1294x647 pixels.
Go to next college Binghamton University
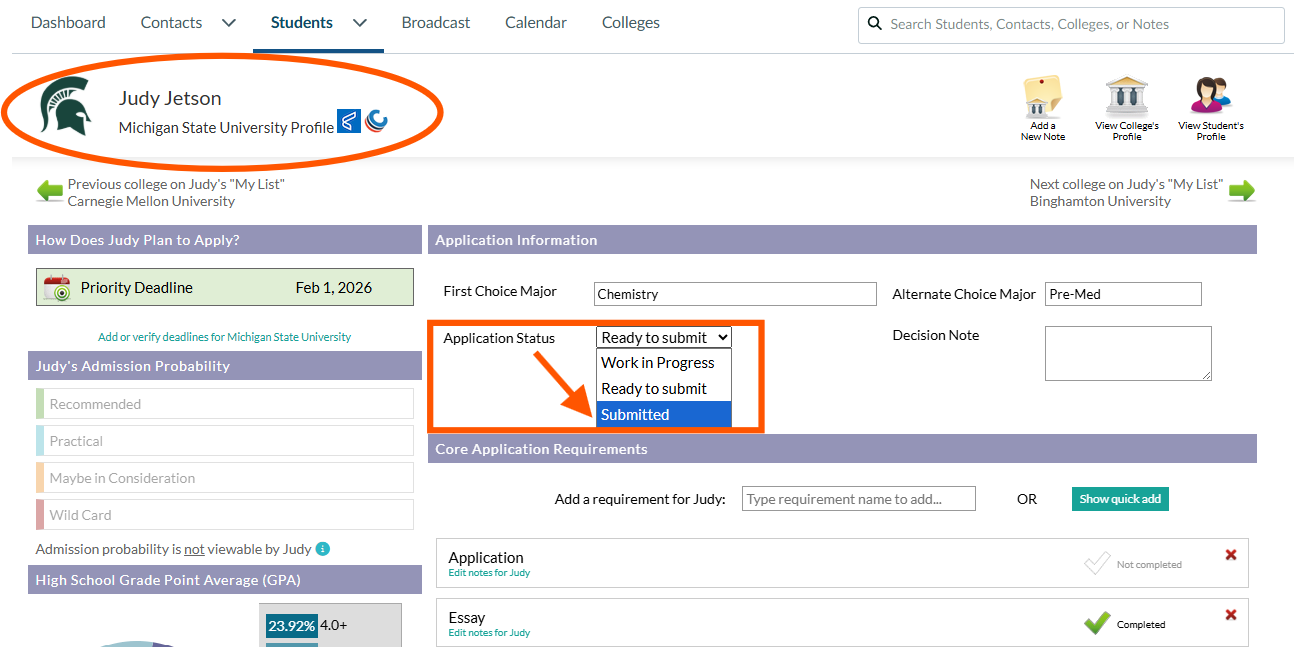[x=1100, y=201]
